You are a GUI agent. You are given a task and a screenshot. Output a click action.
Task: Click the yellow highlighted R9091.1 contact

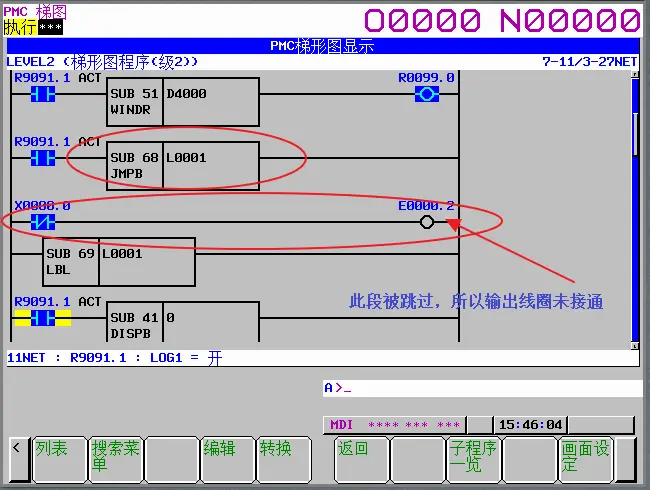pos(43,318)
